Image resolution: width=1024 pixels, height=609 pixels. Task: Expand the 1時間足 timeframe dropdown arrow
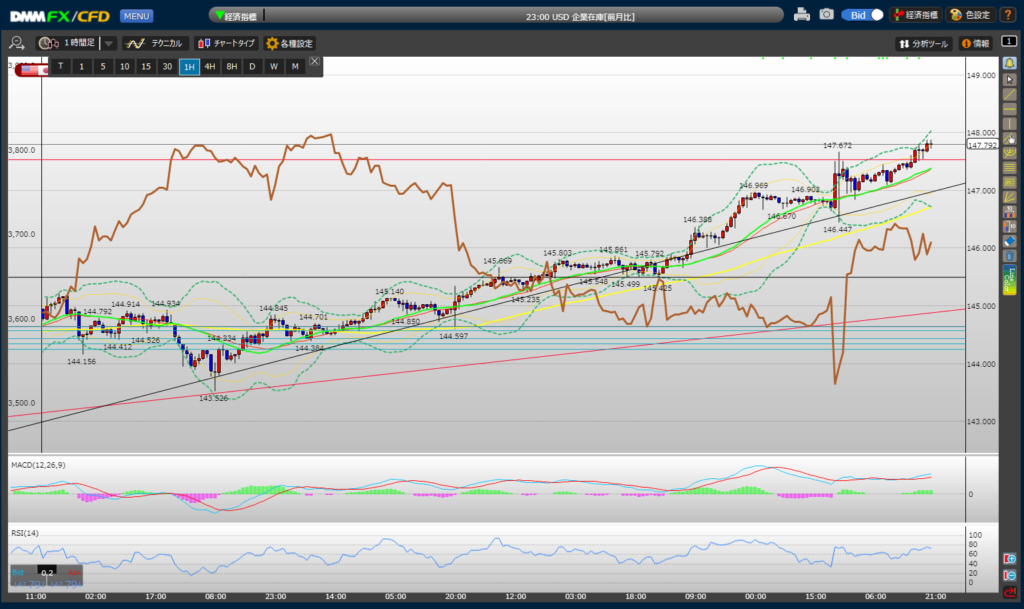click(109, 44)
